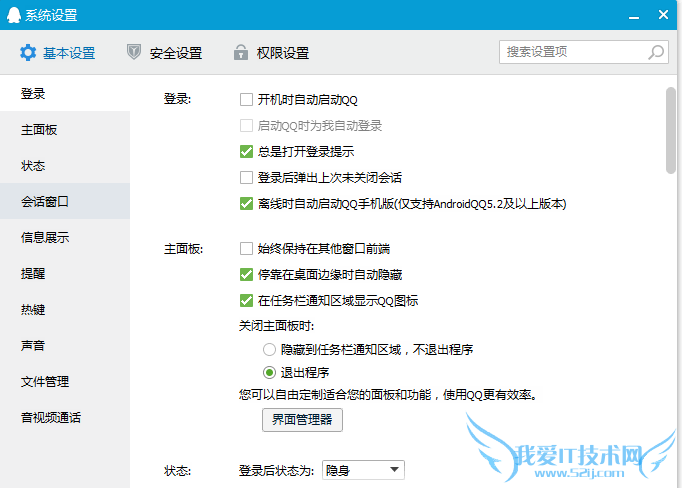This screenshot has height=488, width=682.
Task: Select 隐藏到任务栏通知区域，不退出程序 radio button
Action: click(x=269, y=349)
